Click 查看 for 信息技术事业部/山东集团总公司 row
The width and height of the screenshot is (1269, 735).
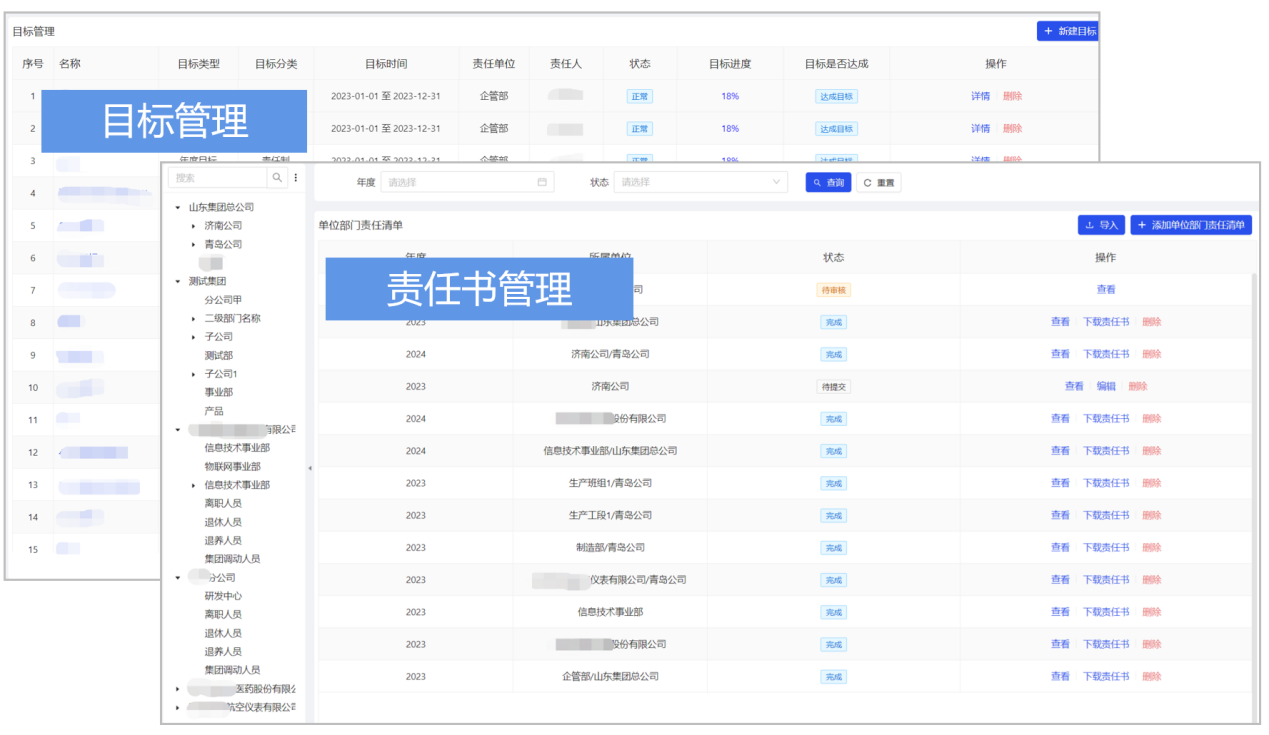(1060, 451)
